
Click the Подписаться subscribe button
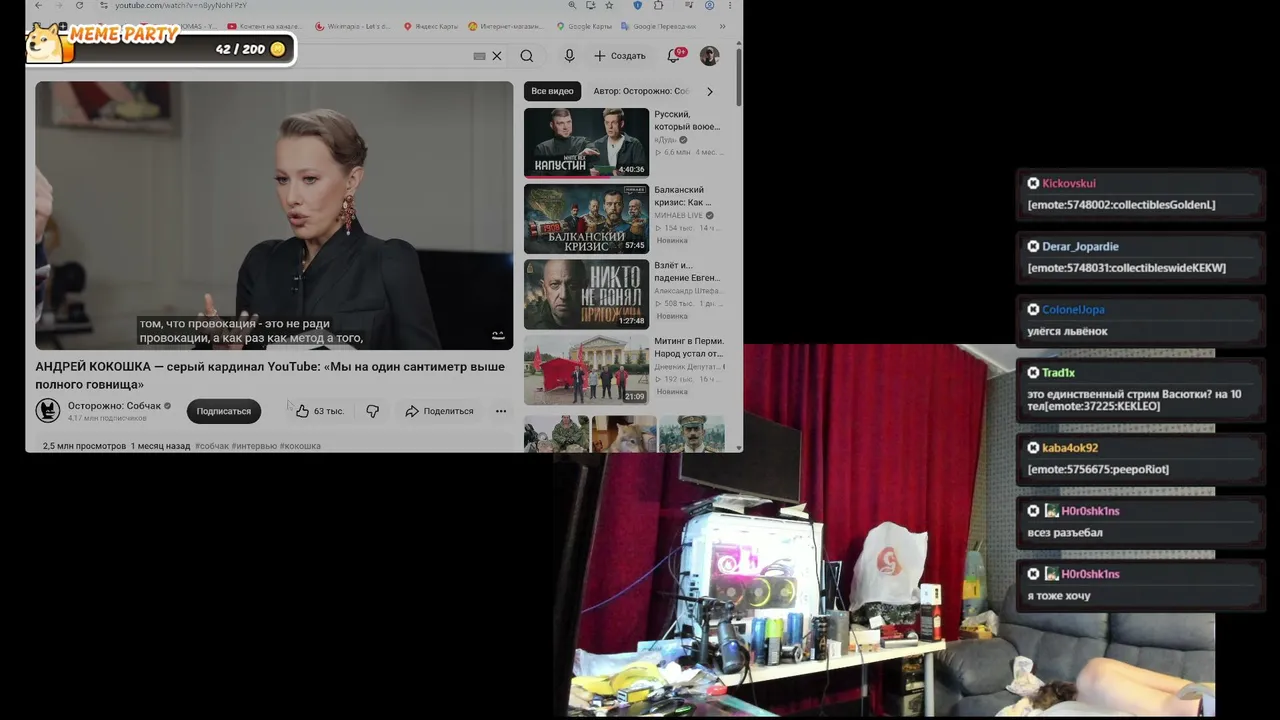click(x=224, y=411)
